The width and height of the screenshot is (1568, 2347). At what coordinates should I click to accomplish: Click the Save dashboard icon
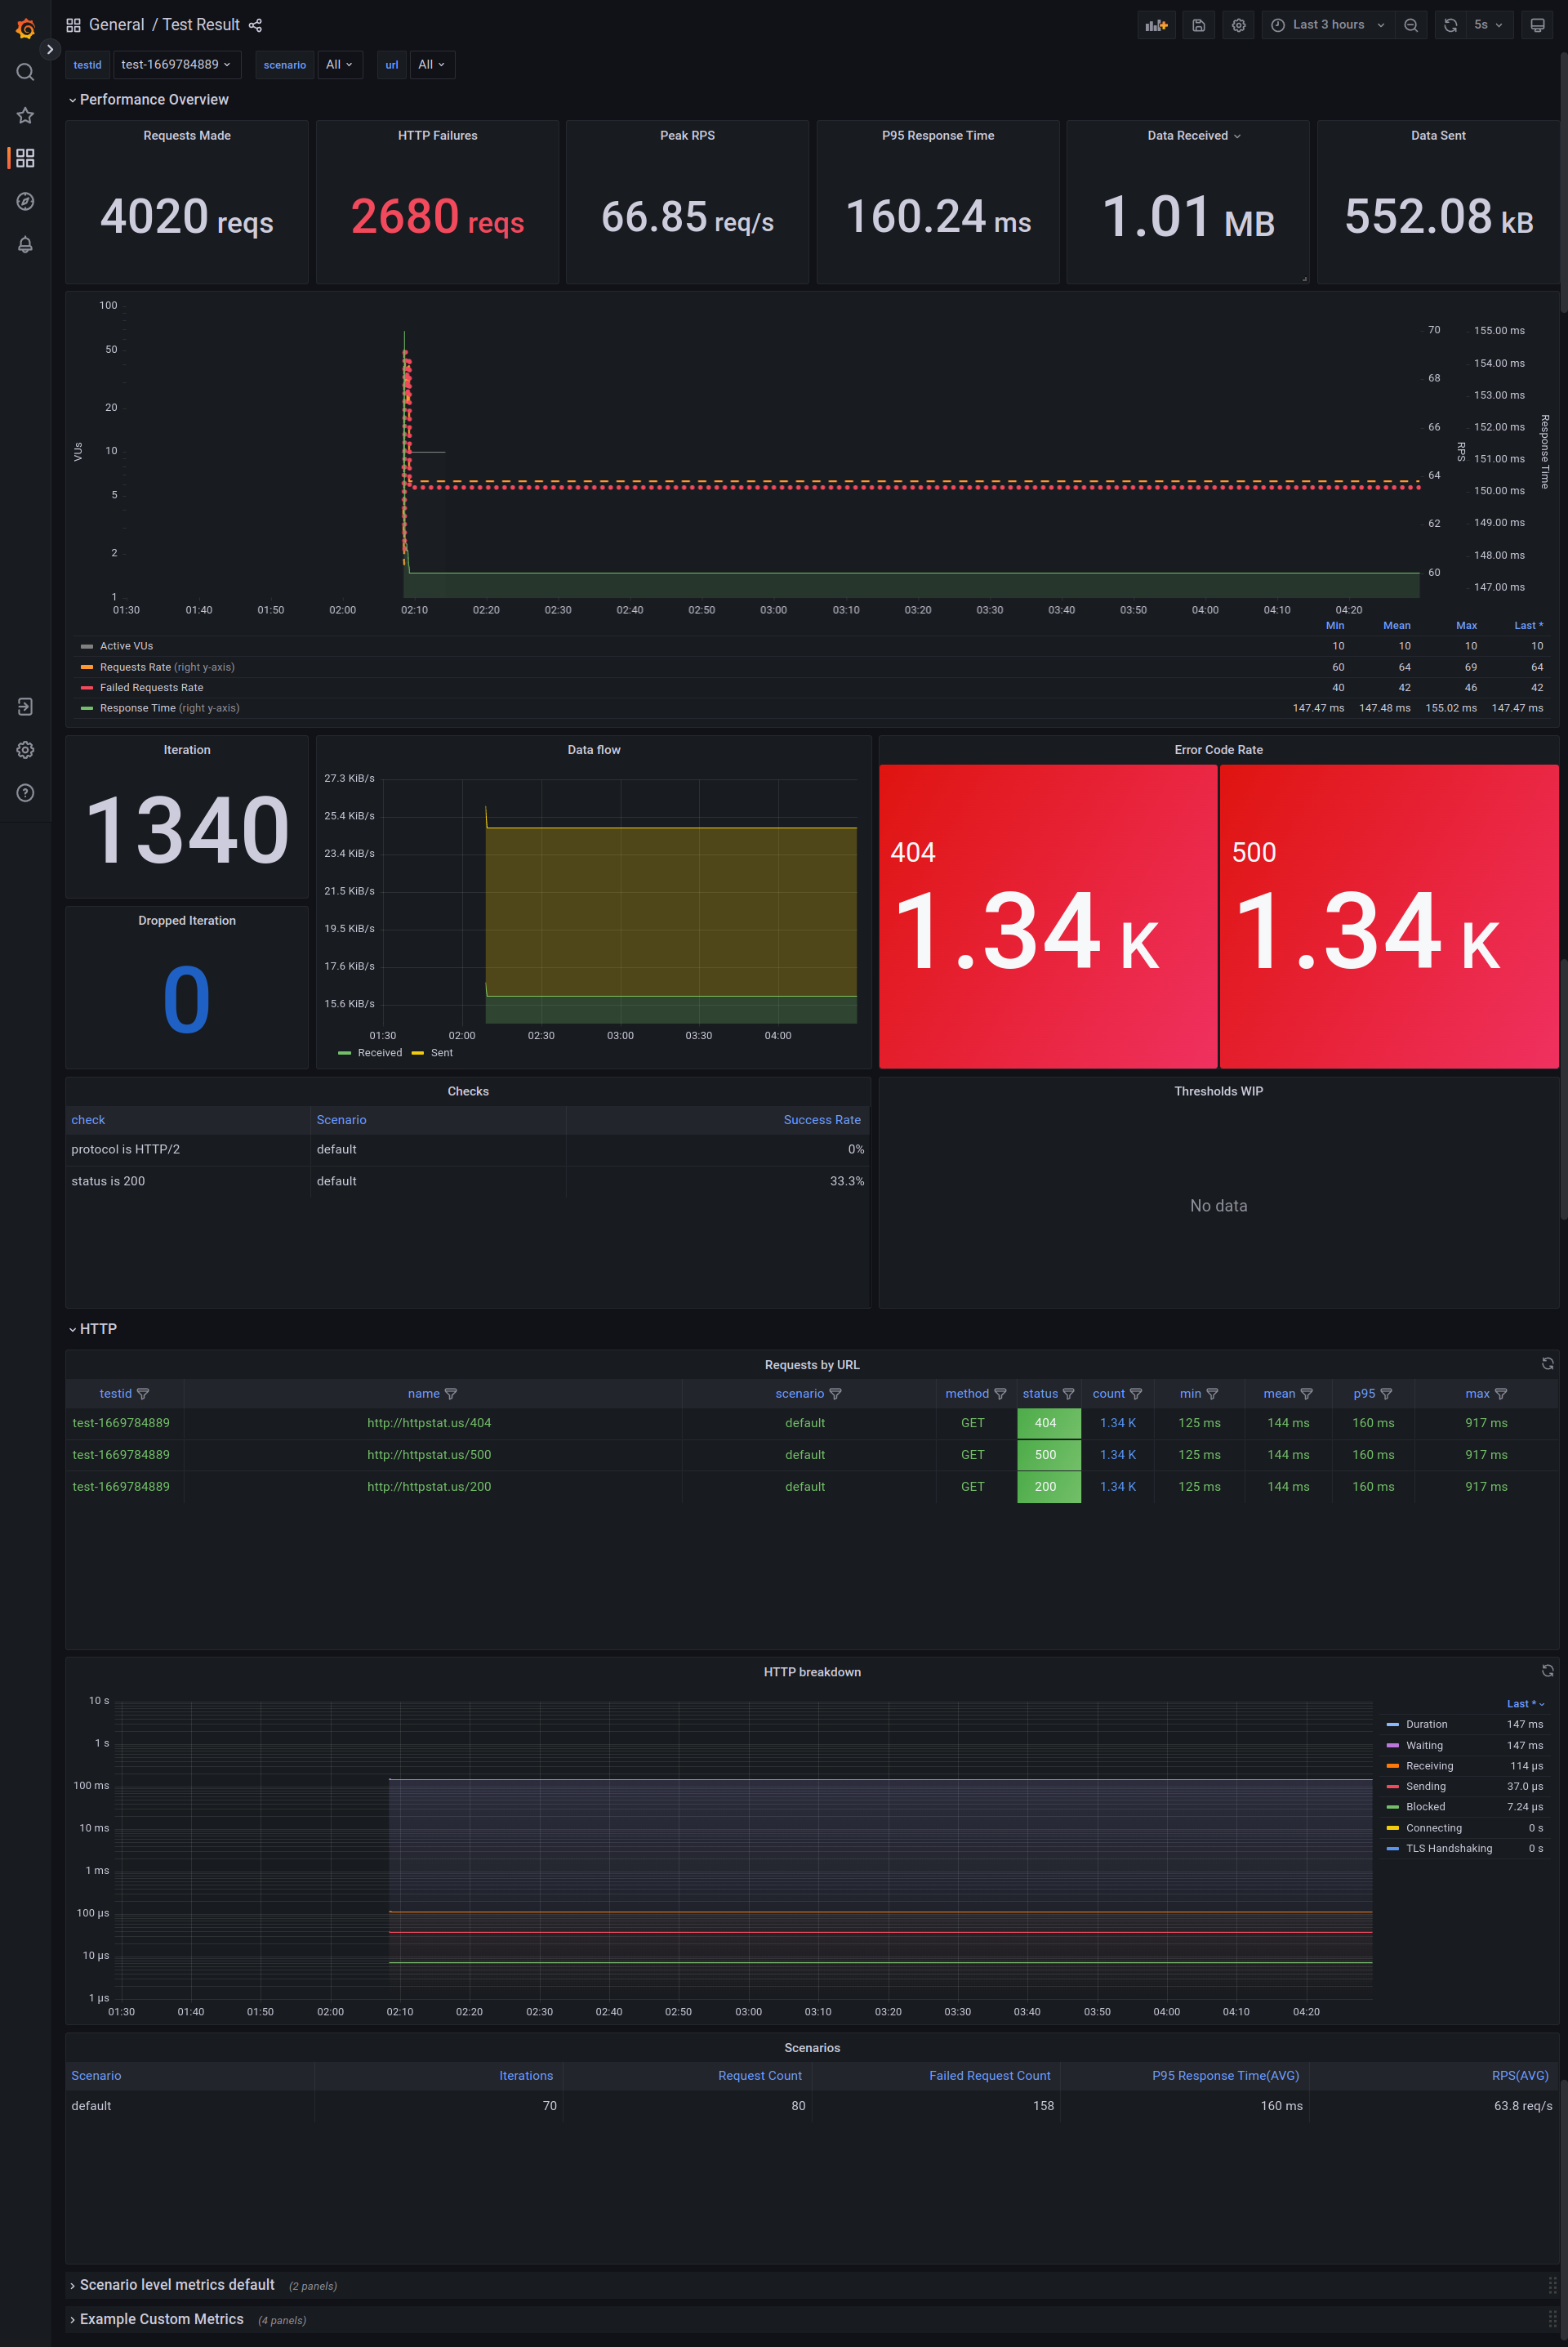pyautogui.click(x=1198, y=25)
